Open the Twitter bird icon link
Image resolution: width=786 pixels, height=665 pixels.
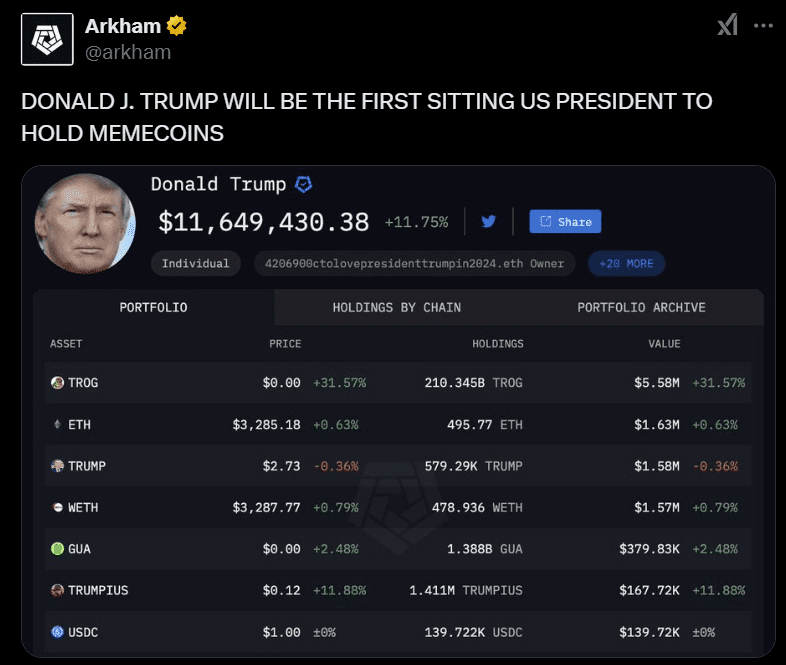pos(488,221)
